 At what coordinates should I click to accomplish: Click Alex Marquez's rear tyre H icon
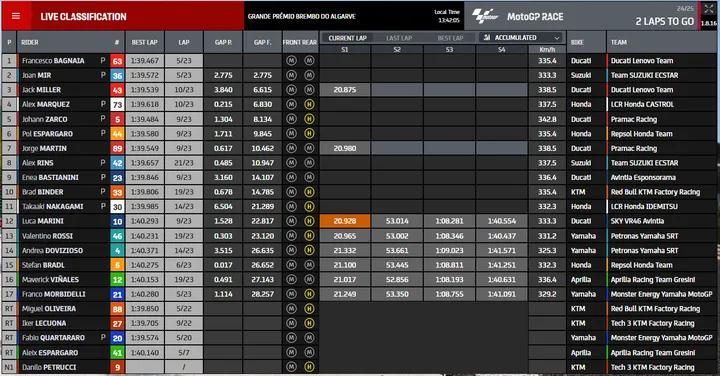[309, 105]
